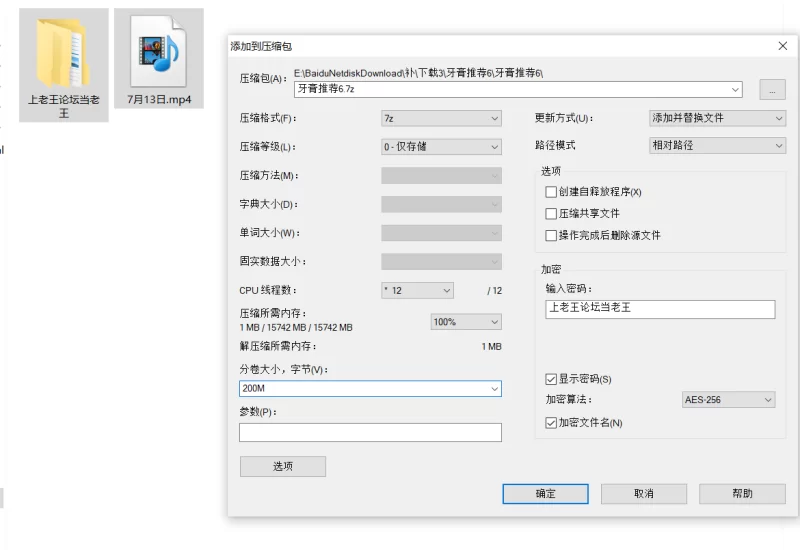Click the 参数(P) input field
This screenshot has width=800, height=550.
[x=370, y=433]
